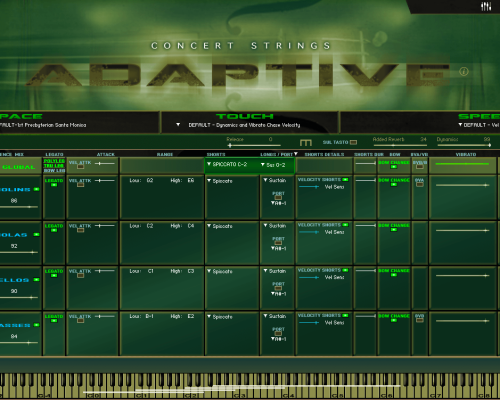Adjust the Cellos shorts duration slider
500x400 pixels.
(x=366, y=271)
